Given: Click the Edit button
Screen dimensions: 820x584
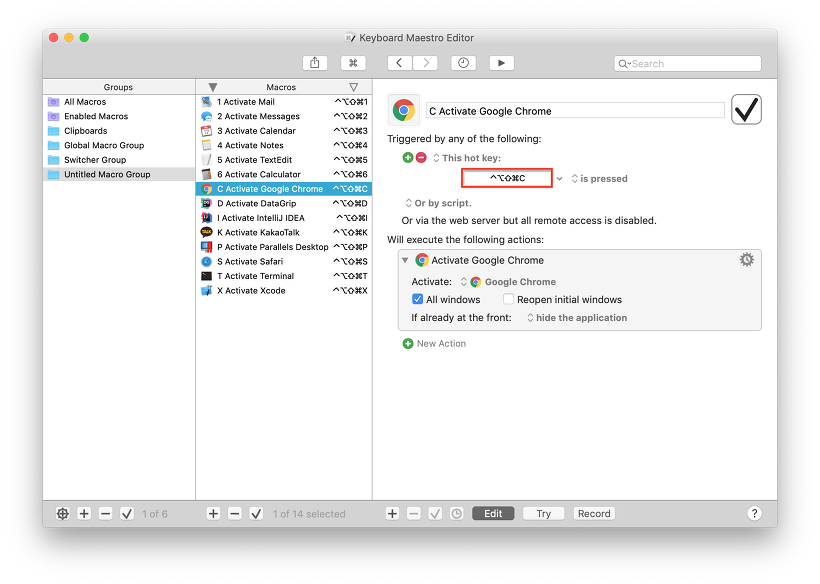Looking at the screenshot, I should [x=493, y=513].
